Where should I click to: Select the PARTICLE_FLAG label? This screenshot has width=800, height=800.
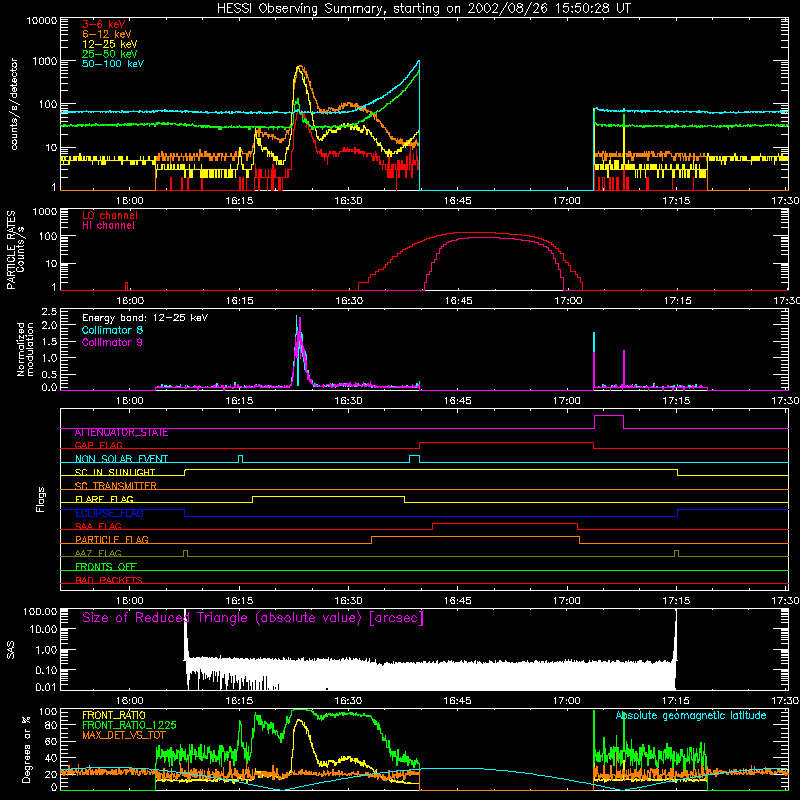pyautogui.click(x=112, y=539)
